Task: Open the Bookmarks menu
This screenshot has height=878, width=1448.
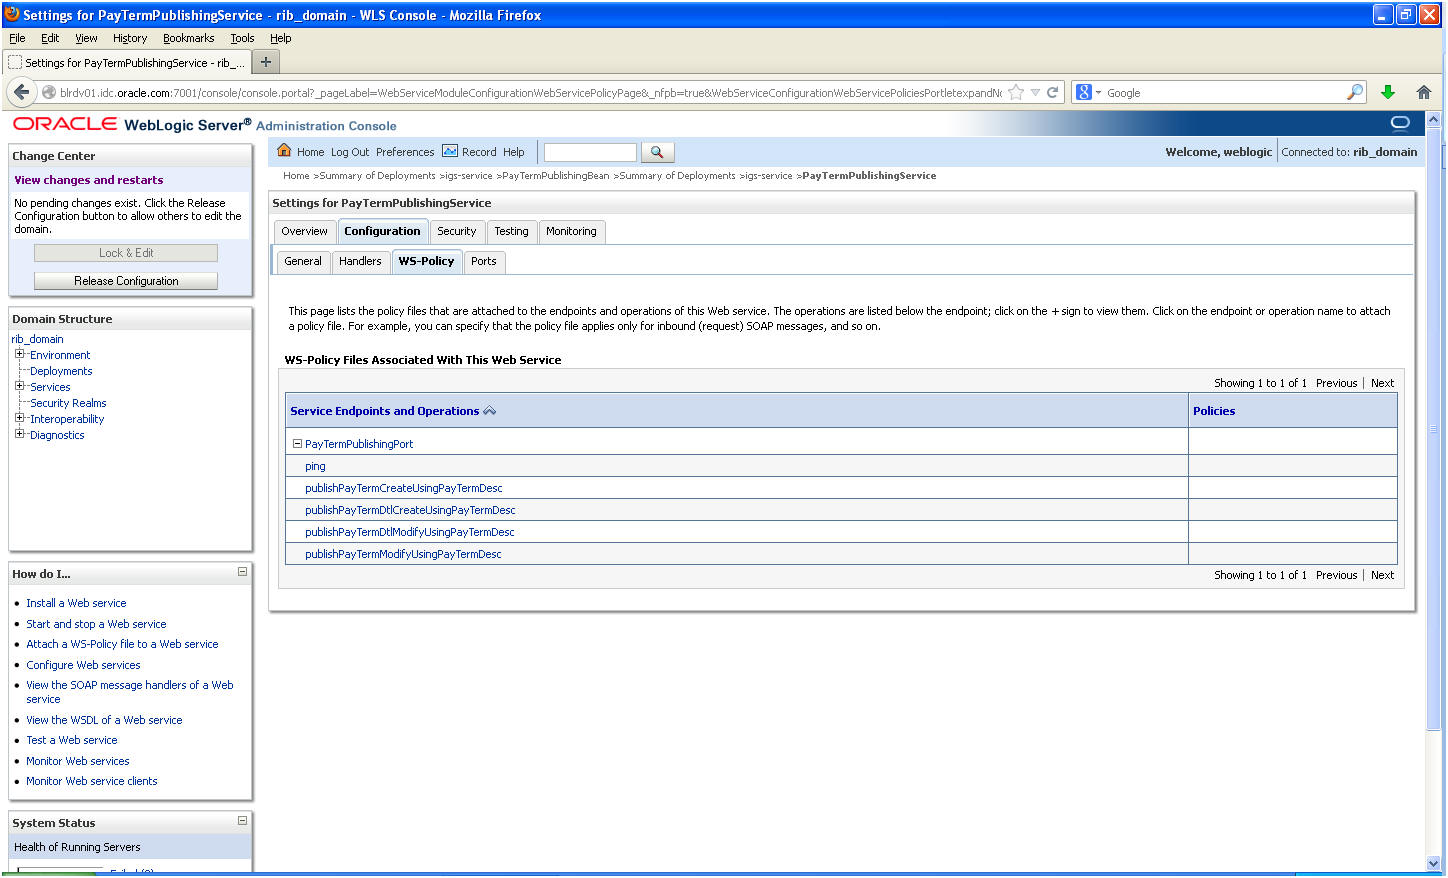Action: [189, 38]
